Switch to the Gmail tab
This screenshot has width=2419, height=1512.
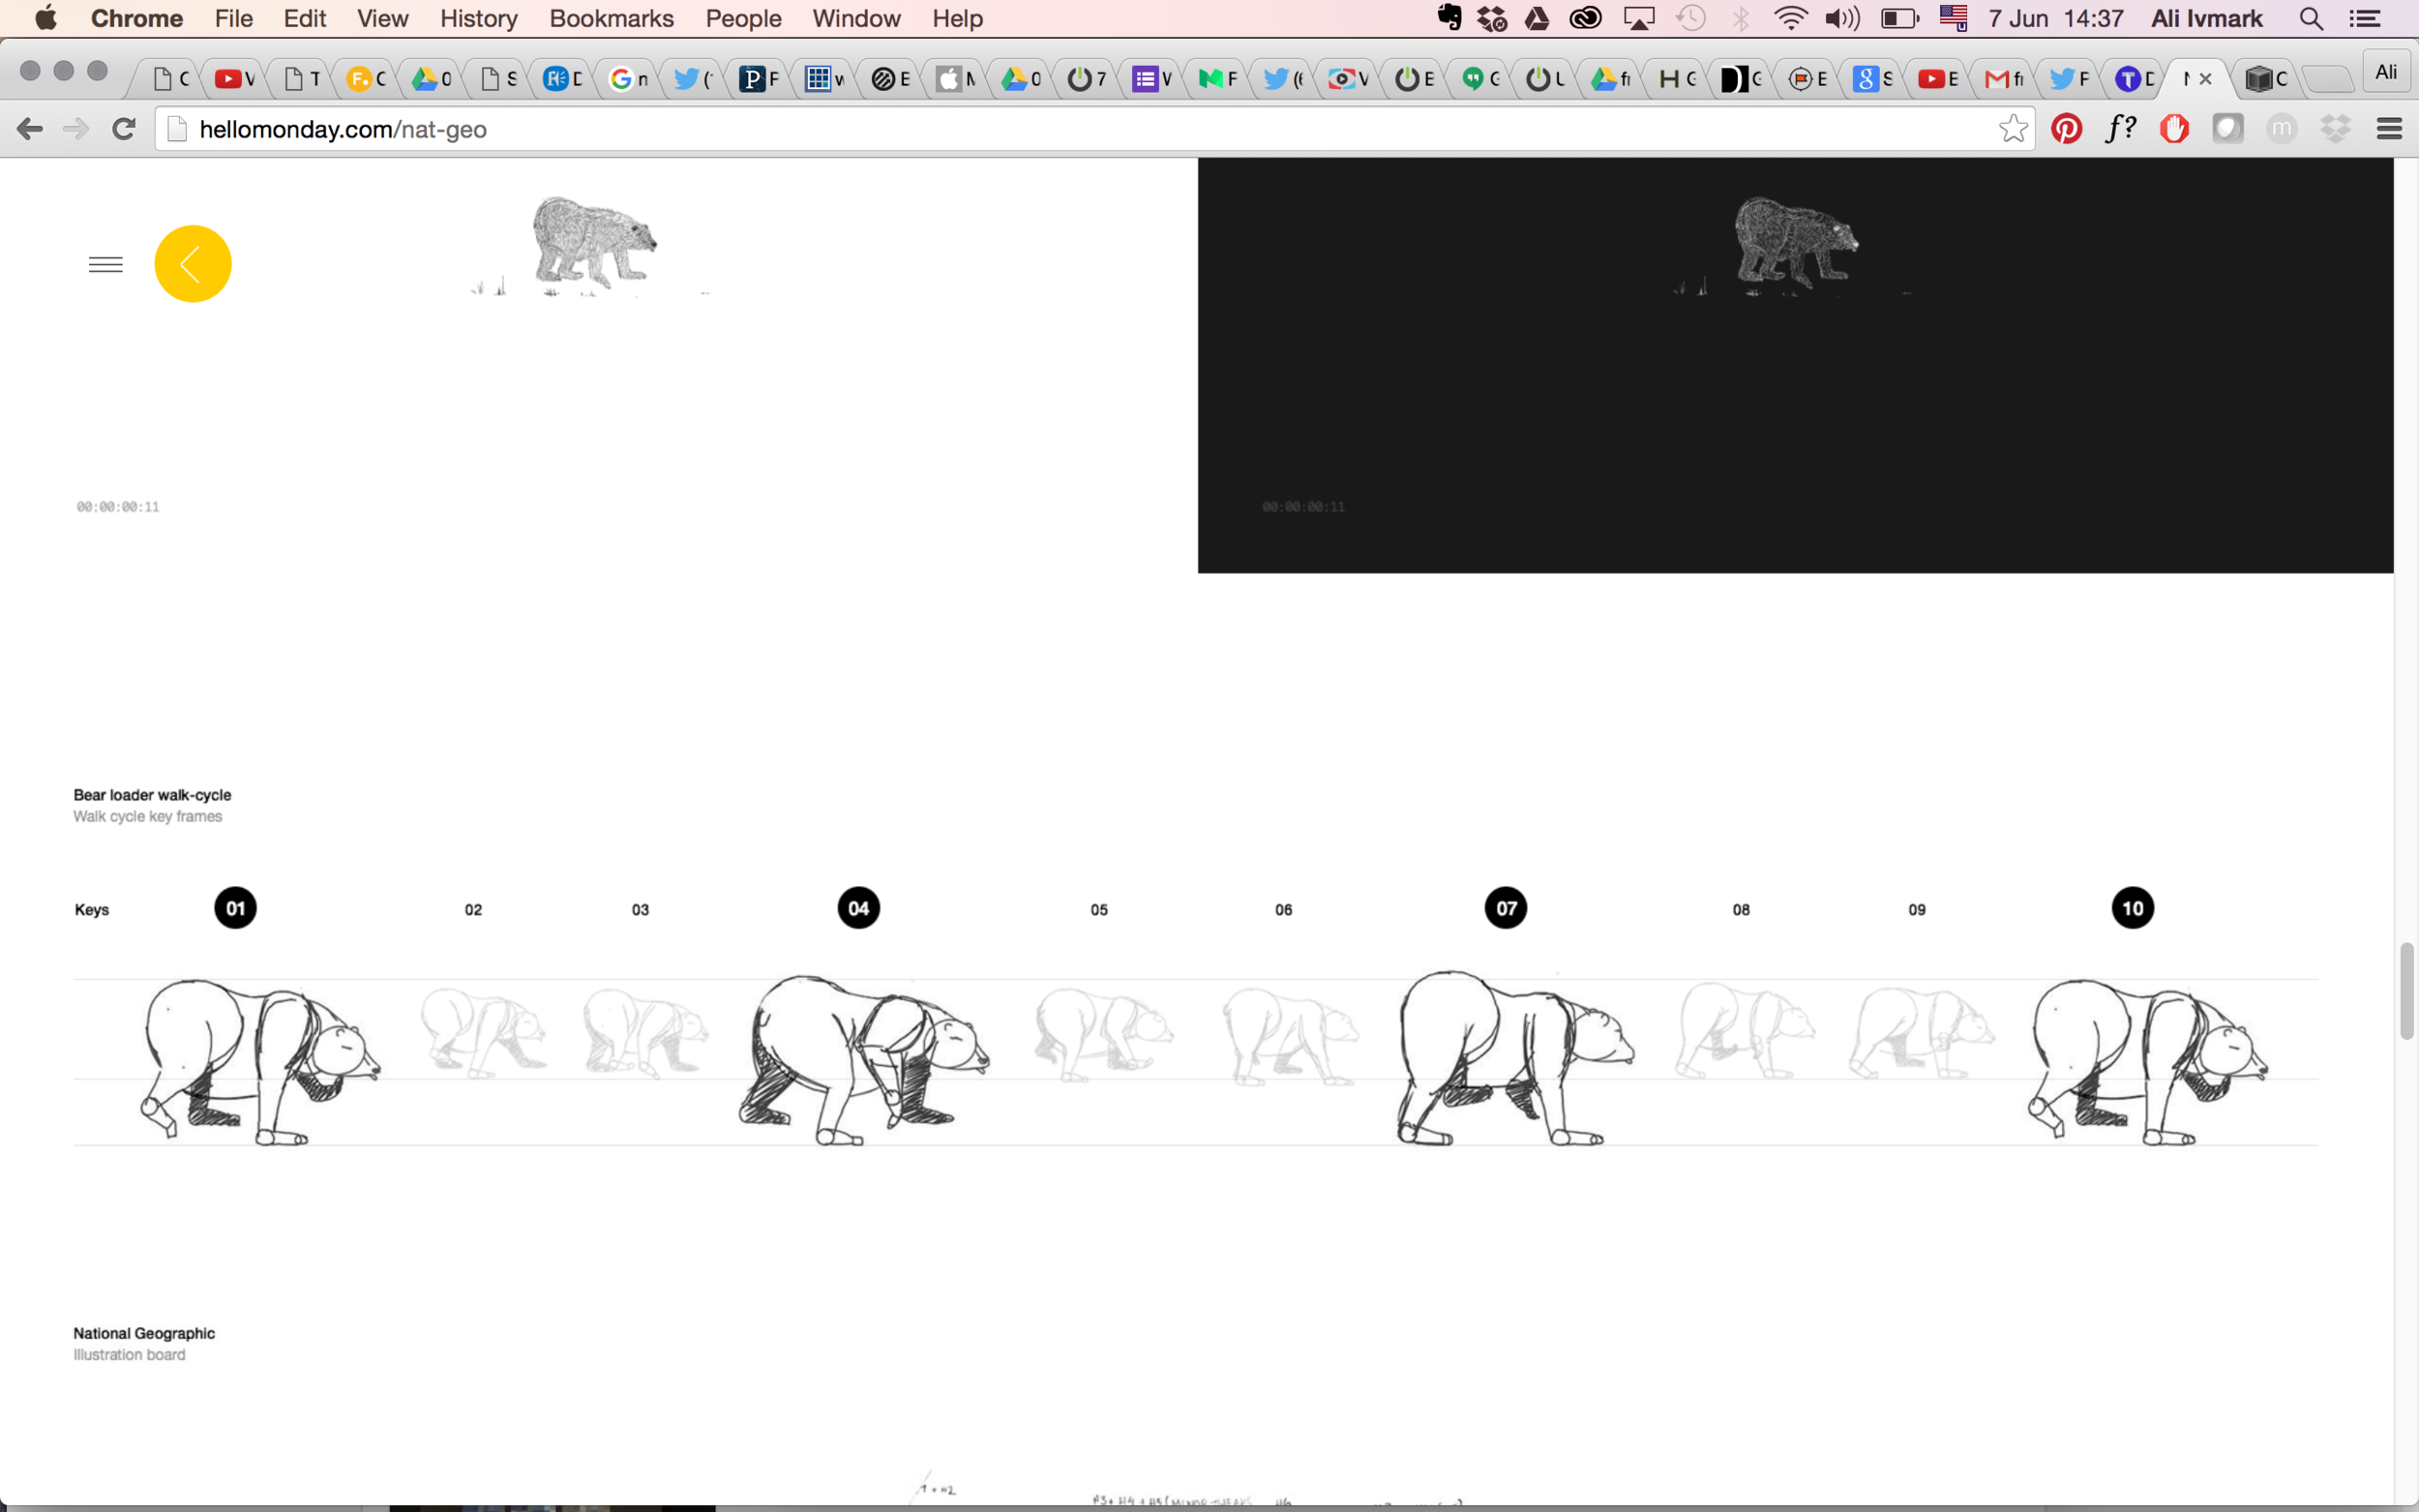point(2003,78)
